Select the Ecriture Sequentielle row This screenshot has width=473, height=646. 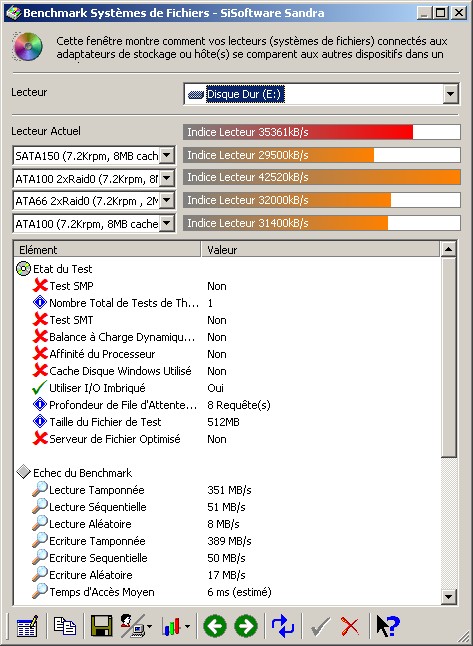point(227,557)
